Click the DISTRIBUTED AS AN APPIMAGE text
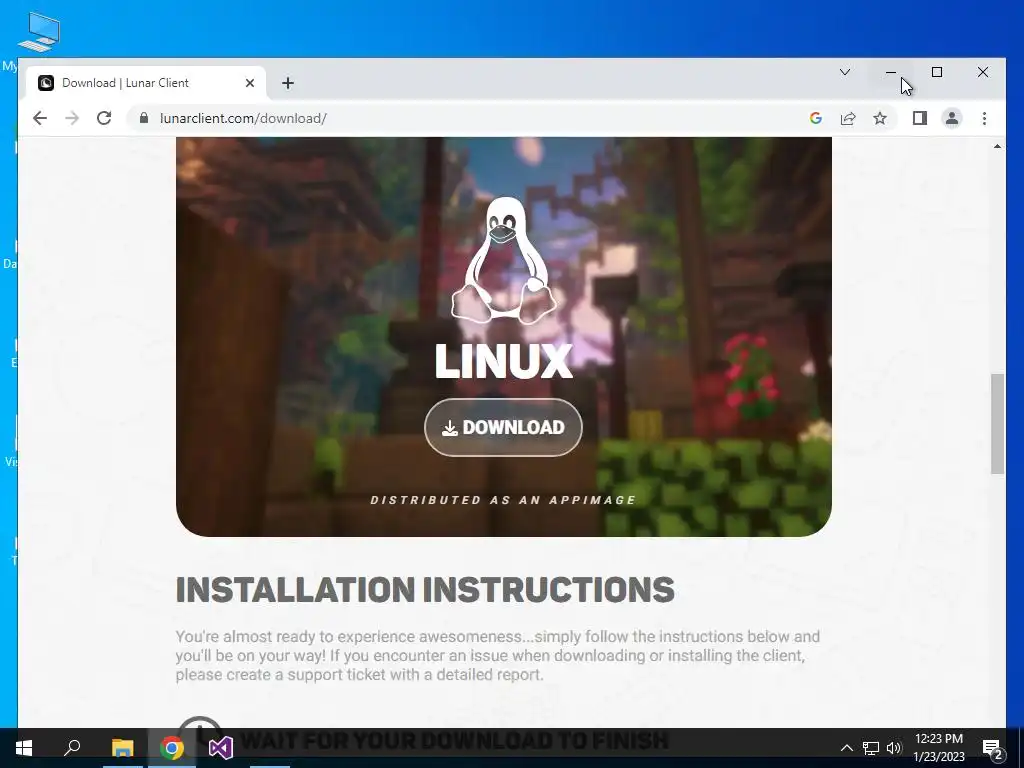 pos(503,500)
